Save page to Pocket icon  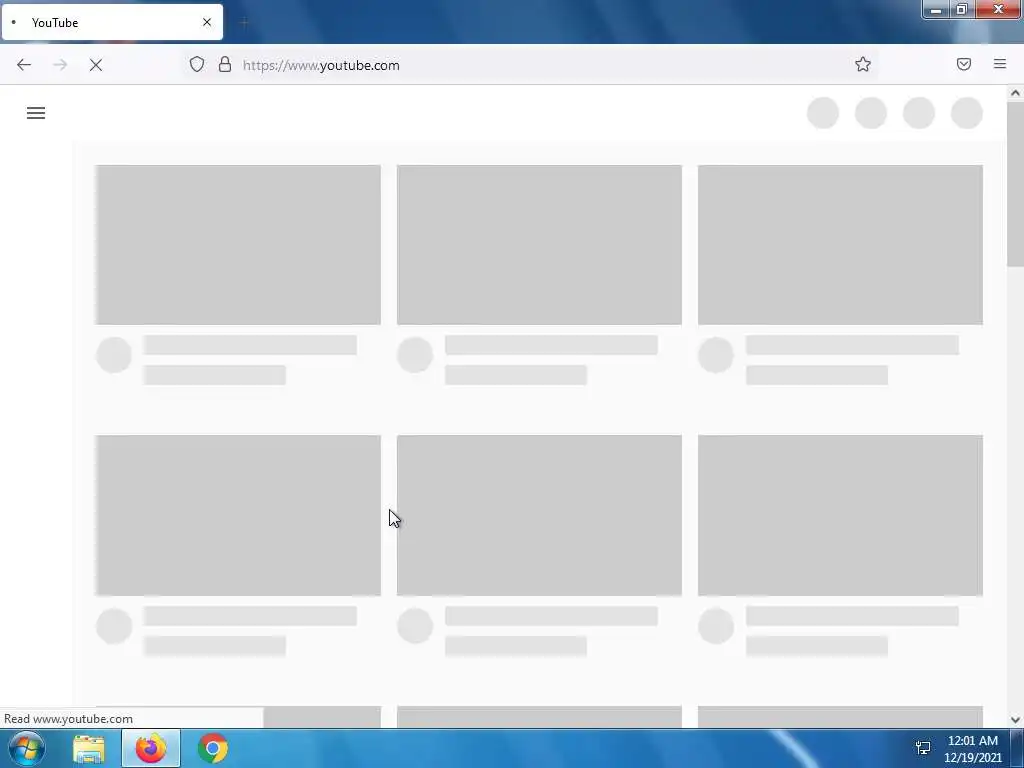(964, 64)
